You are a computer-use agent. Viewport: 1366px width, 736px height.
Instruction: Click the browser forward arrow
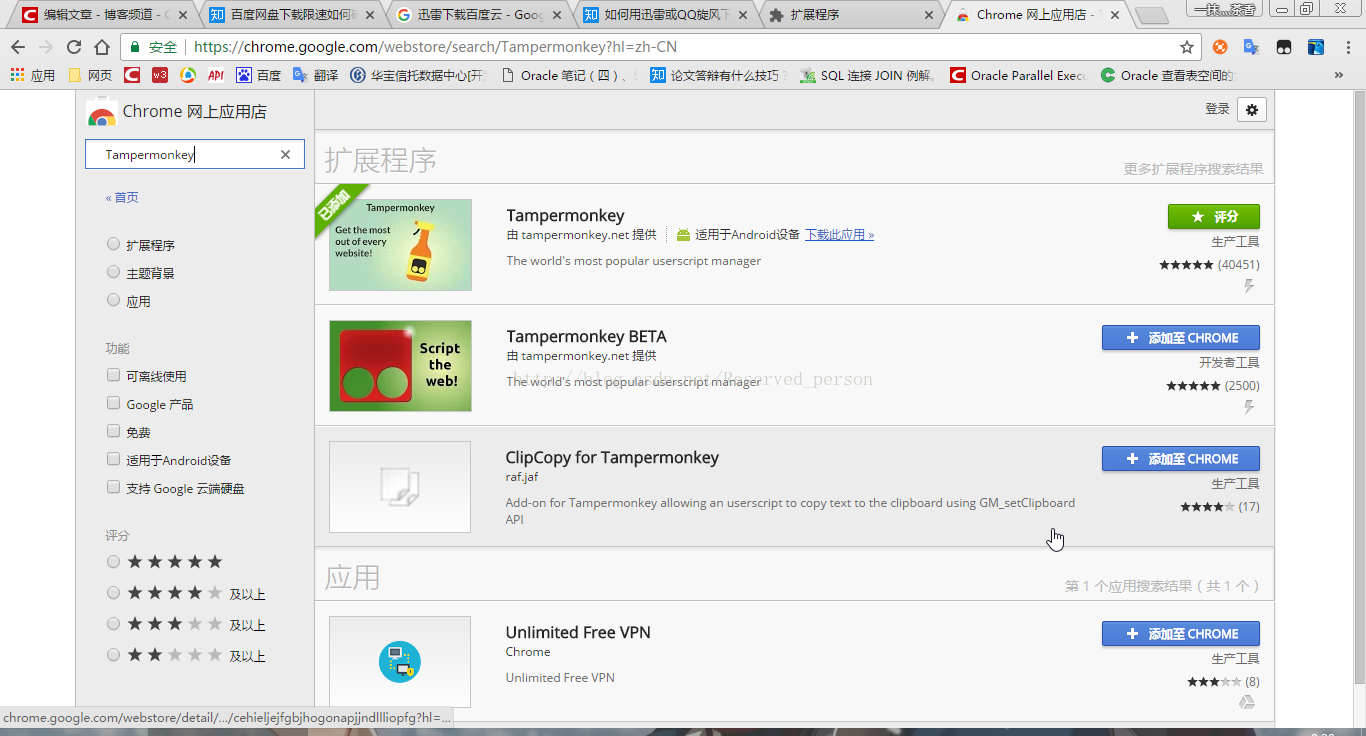pyautogui.click(x=45, y=47)
